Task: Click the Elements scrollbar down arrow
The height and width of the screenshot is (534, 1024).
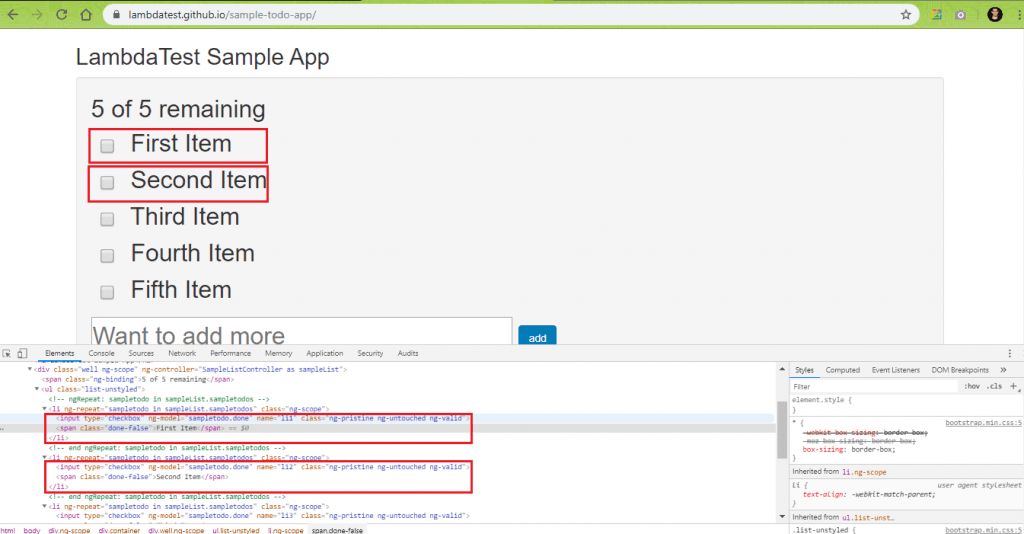Action: pyautogui.click(x=782, y=517)
